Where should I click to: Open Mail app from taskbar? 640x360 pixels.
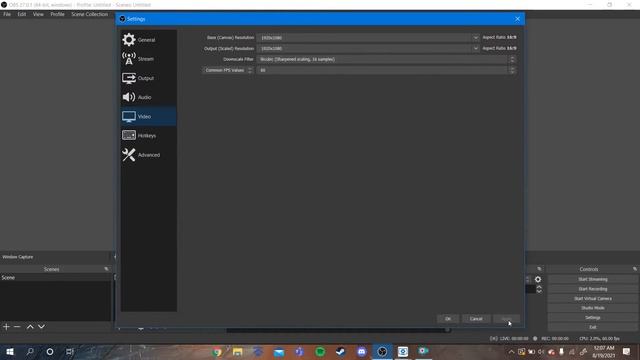(279, 351)
